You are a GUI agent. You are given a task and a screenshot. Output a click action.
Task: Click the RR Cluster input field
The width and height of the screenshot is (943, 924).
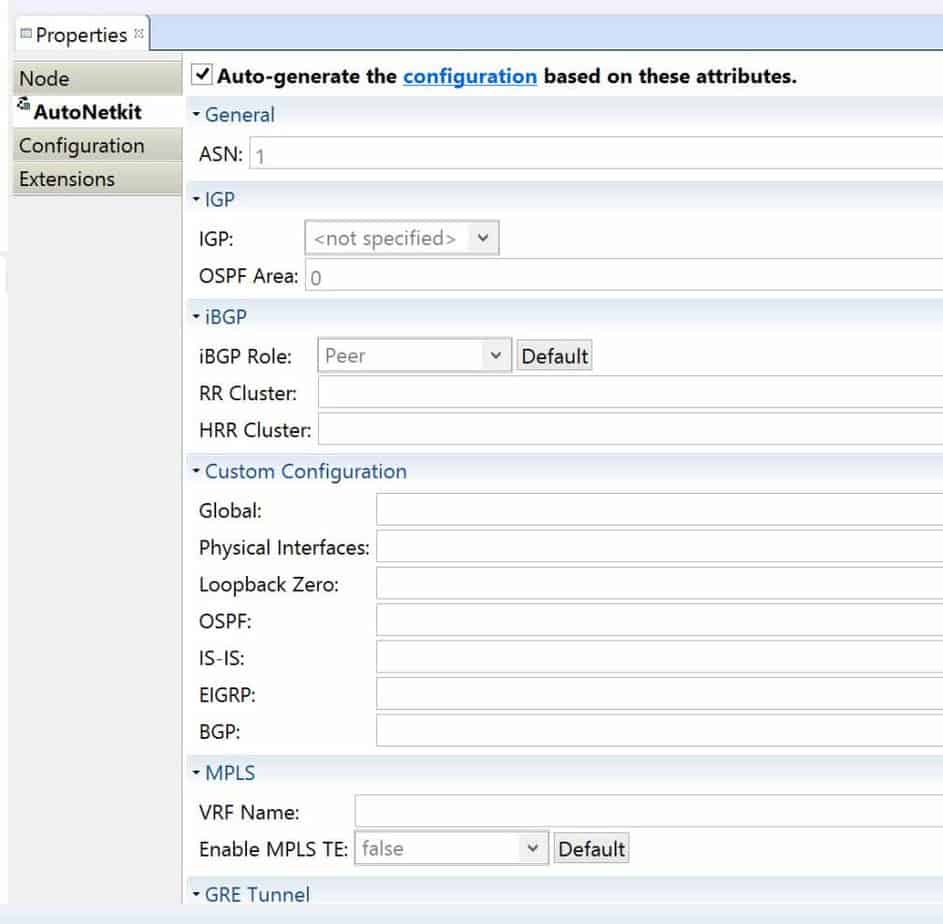coord(630,393)
